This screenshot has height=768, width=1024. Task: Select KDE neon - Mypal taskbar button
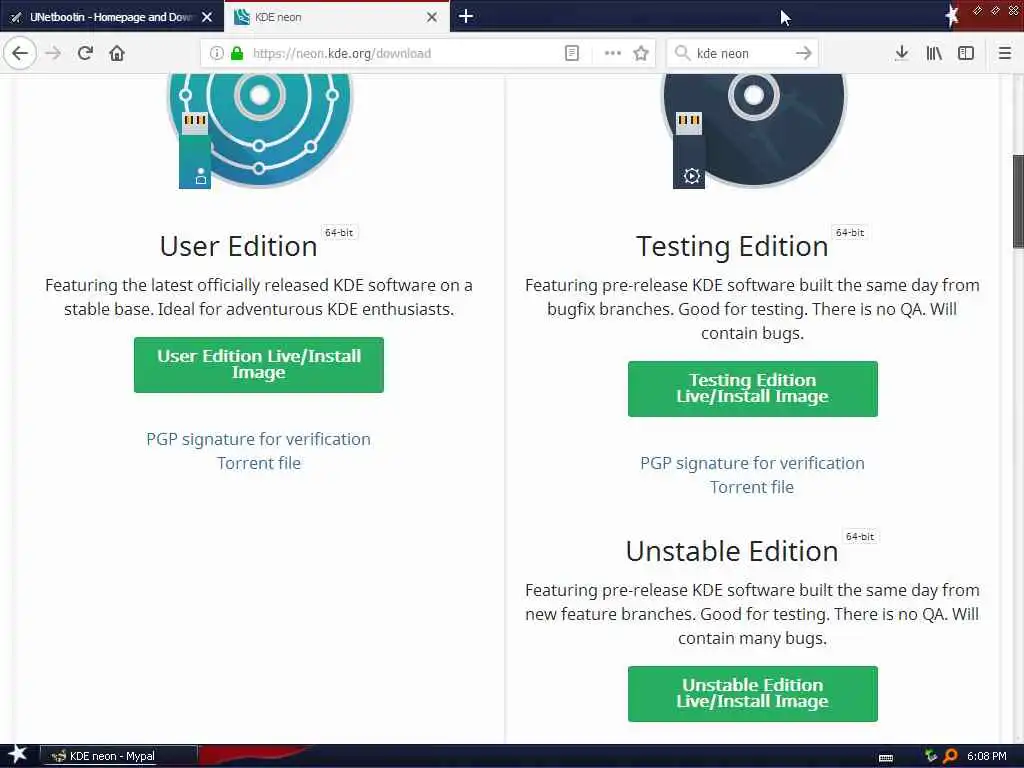tap(118, 756)
